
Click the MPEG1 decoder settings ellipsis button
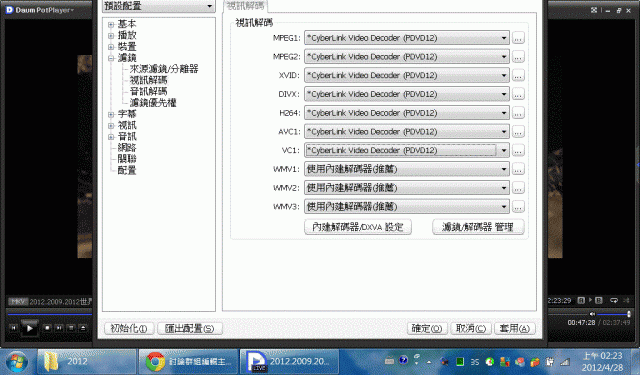click(x=518, y=38)
